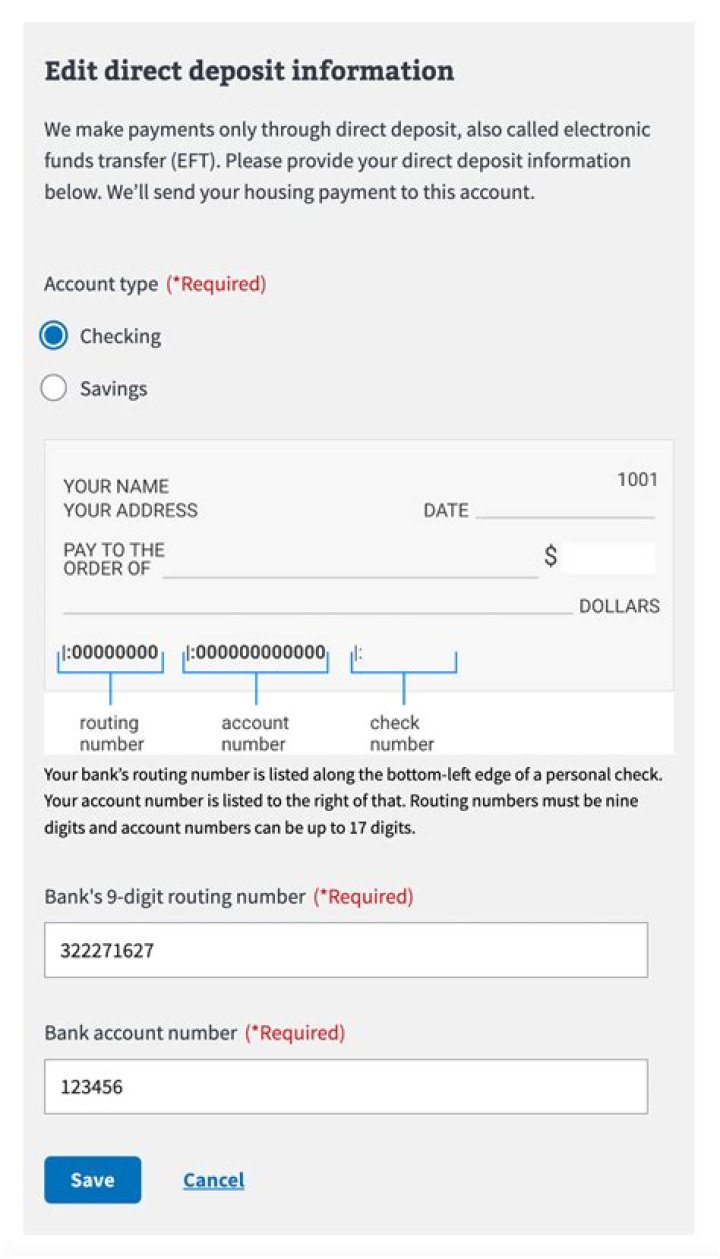Click the Bank's 9-digit routing number label
Viewport: 720px width, 1259px height.
click(170, 896)
